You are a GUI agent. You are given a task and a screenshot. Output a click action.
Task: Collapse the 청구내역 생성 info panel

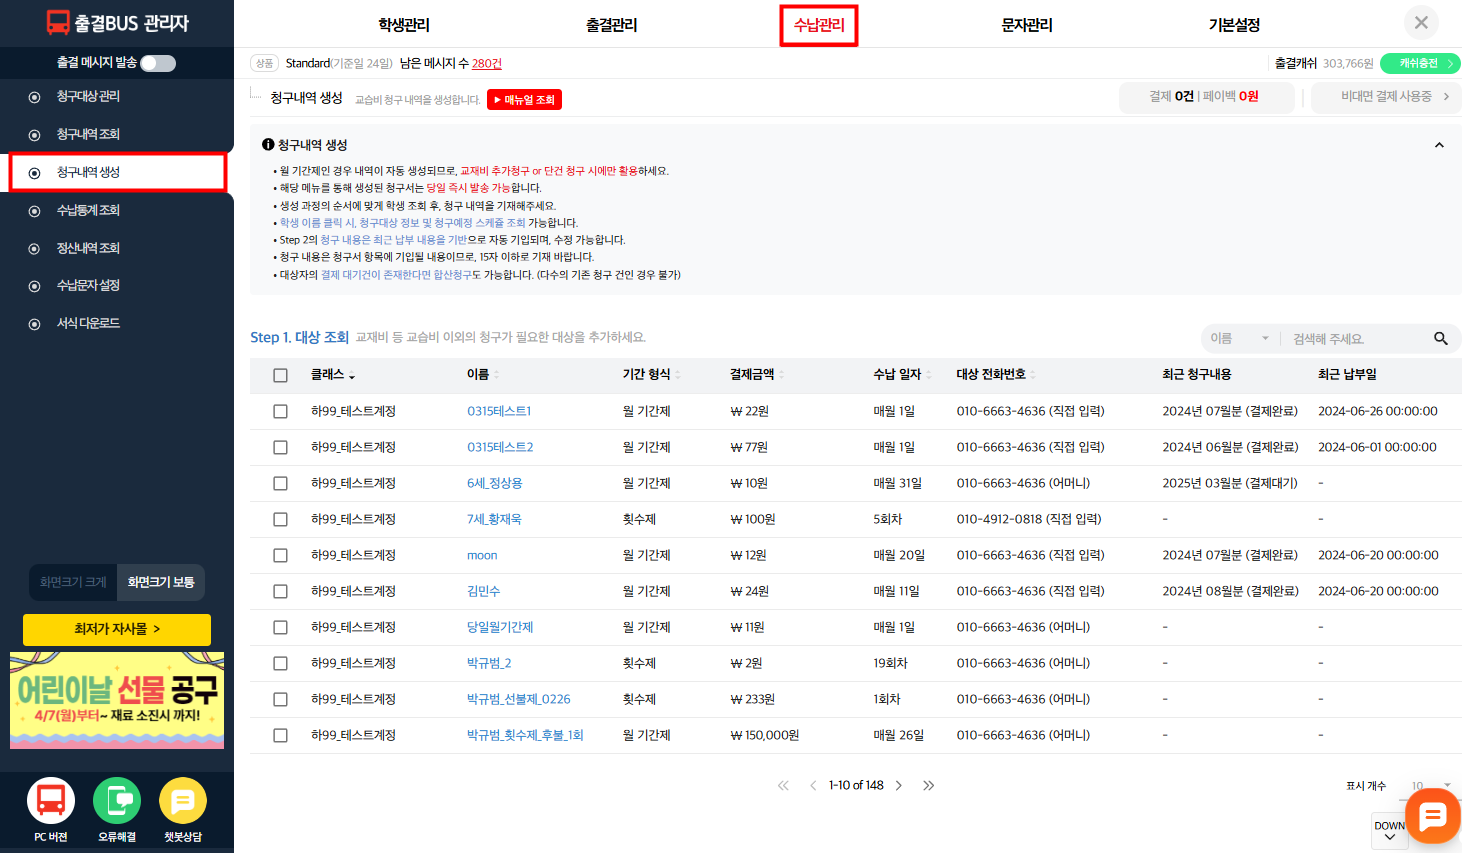(x=1439, y=145)
